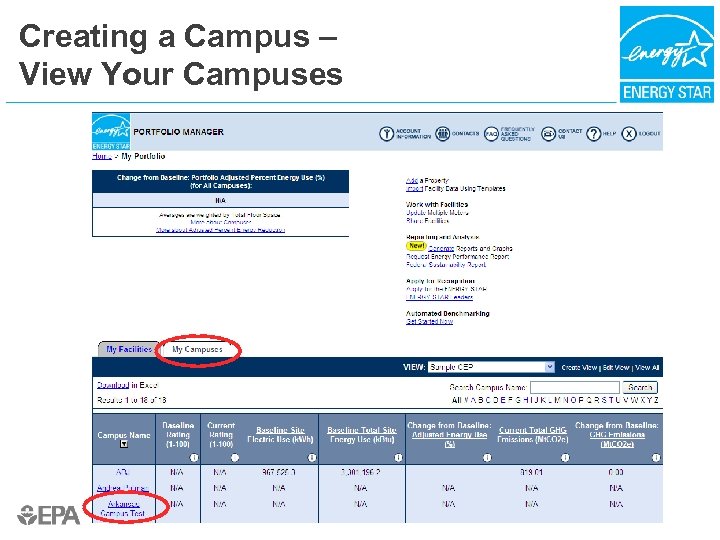The image size is (720, 540).
Task: Click the yellow New! badge
Action: click(x=416, y=246)
